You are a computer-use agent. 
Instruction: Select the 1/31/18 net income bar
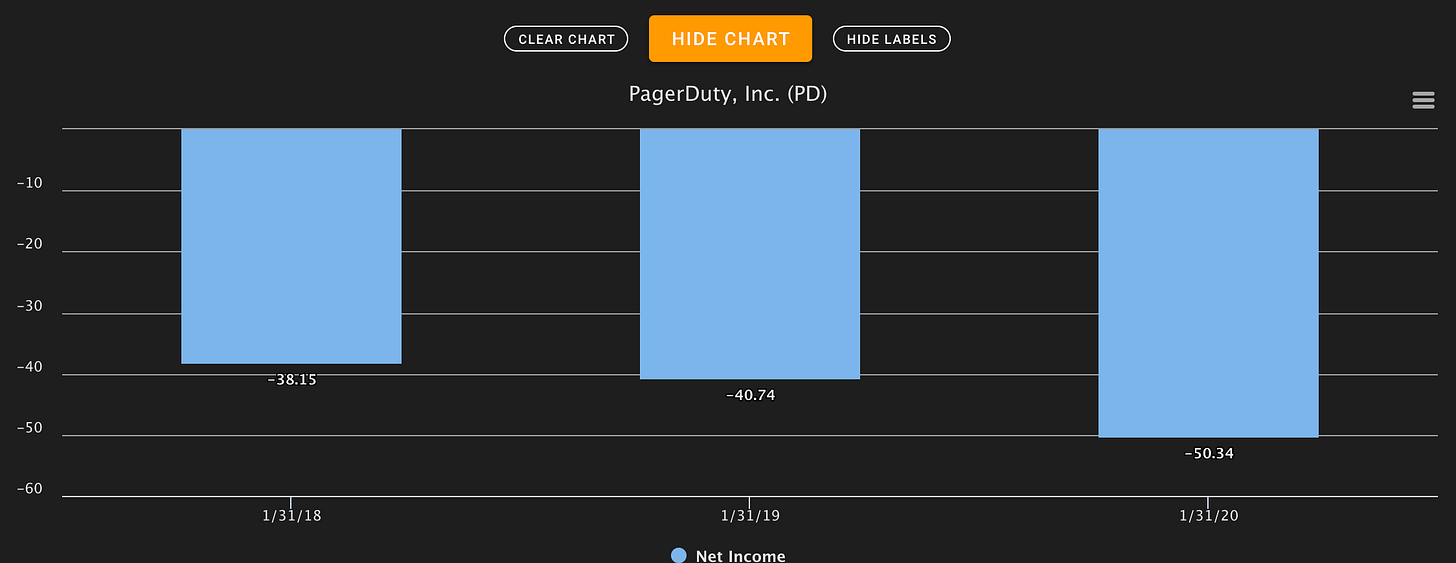291,246
